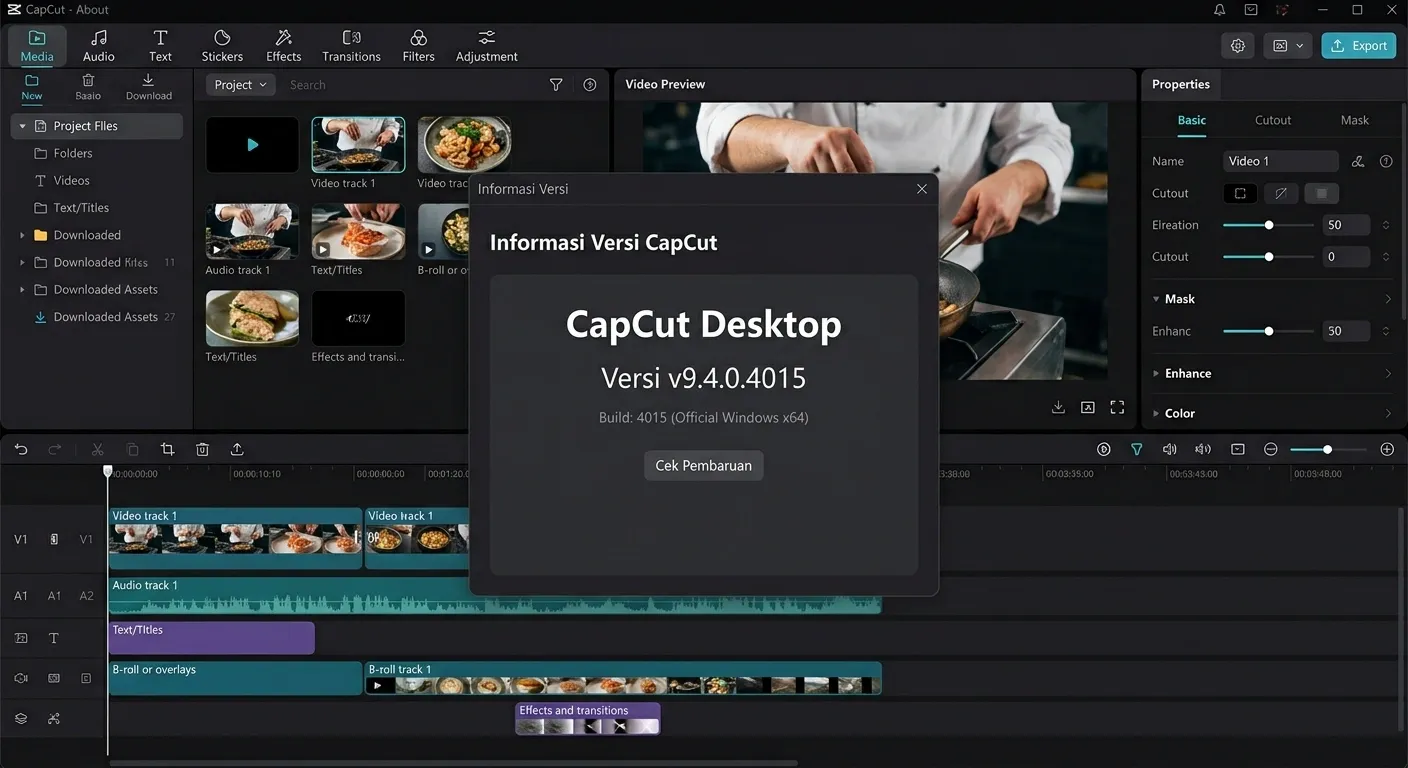The image size is (1408, 768).
Task: Click the Cek Pembaruan button
Action: 703,466
